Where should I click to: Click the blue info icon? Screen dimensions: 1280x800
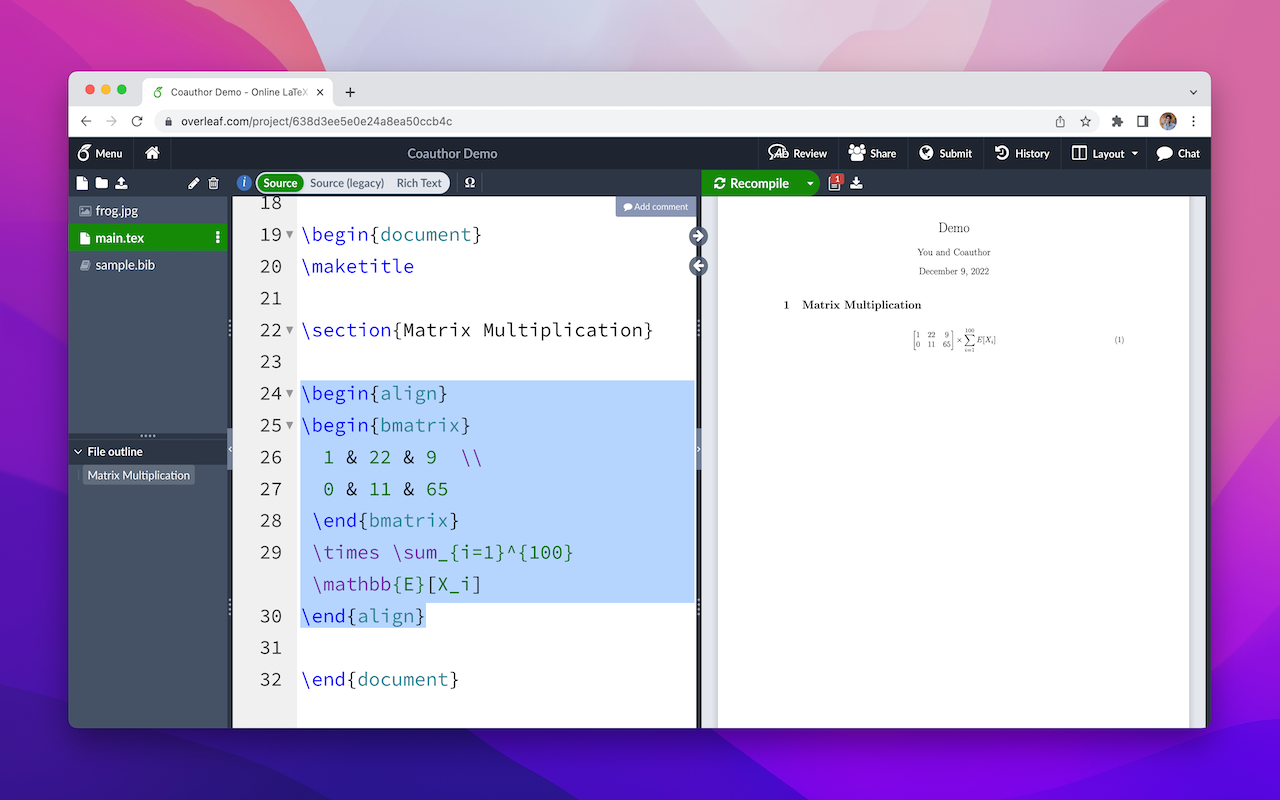[x=244, y=183]
